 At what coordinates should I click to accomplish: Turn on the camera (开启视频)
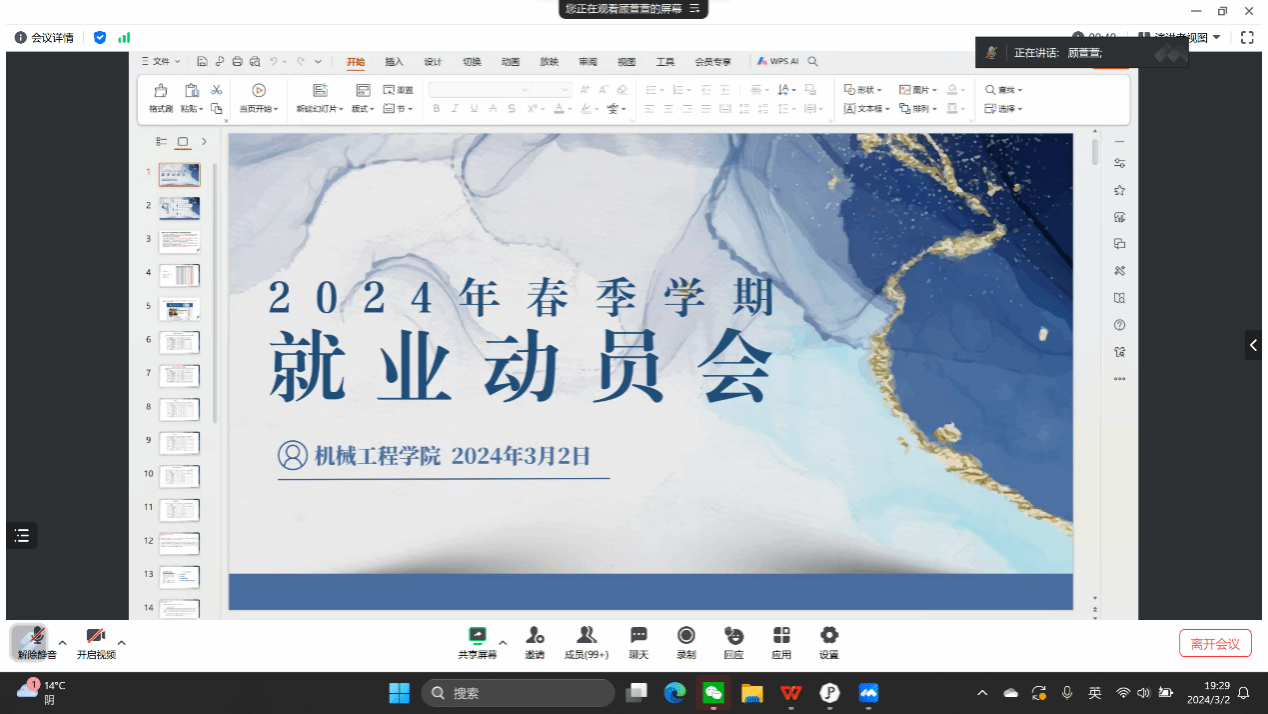coord(96,642)
